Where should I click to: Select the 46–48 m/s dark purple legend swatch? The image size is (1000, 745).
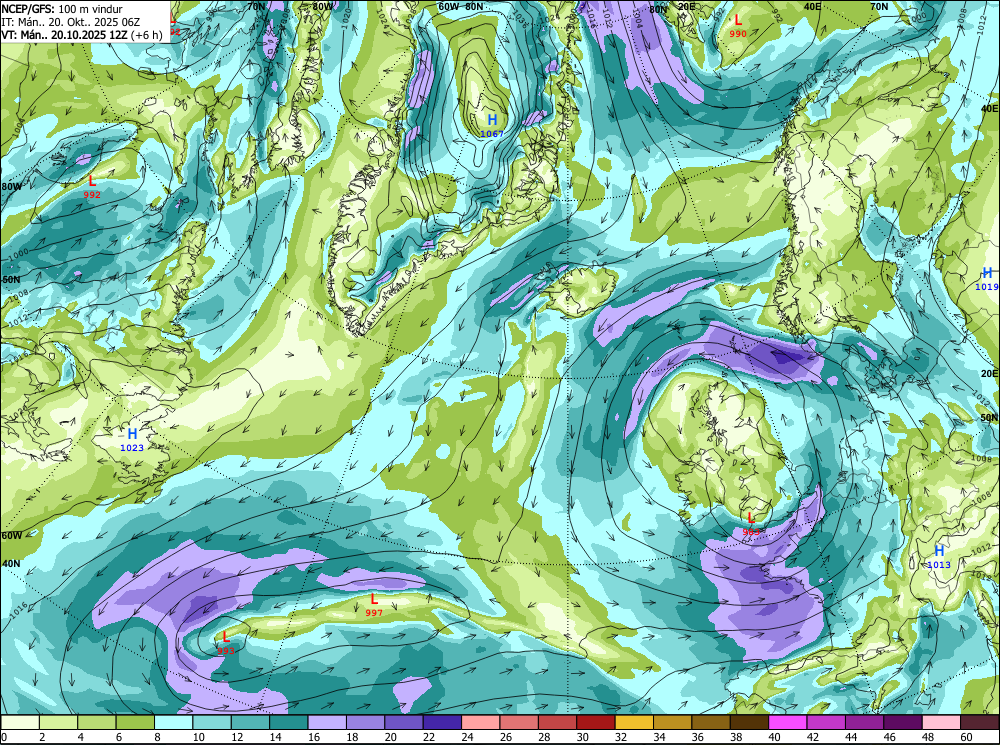[902, 722]
